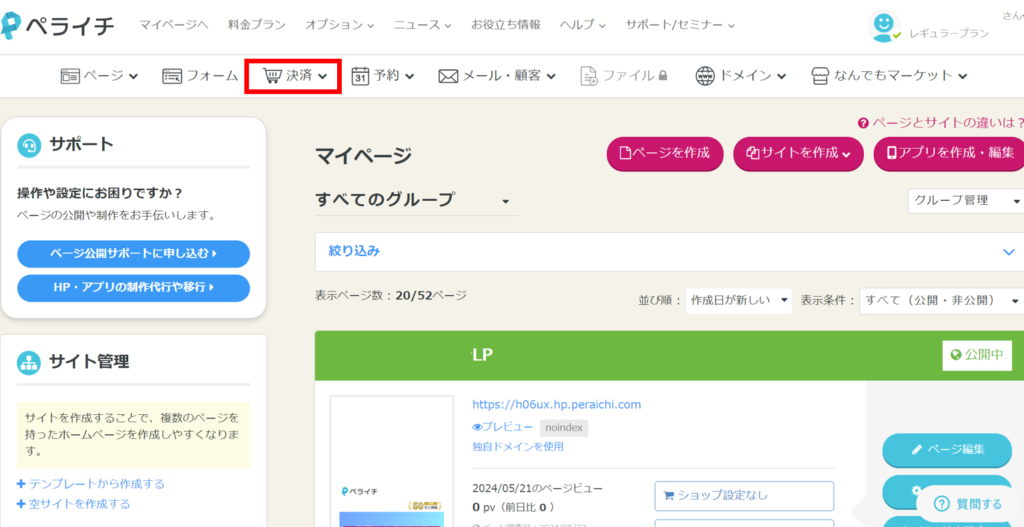Screen dimensions: 1024x527
Task: Open the ヘルプ menu
Action: tap(582, 24)
